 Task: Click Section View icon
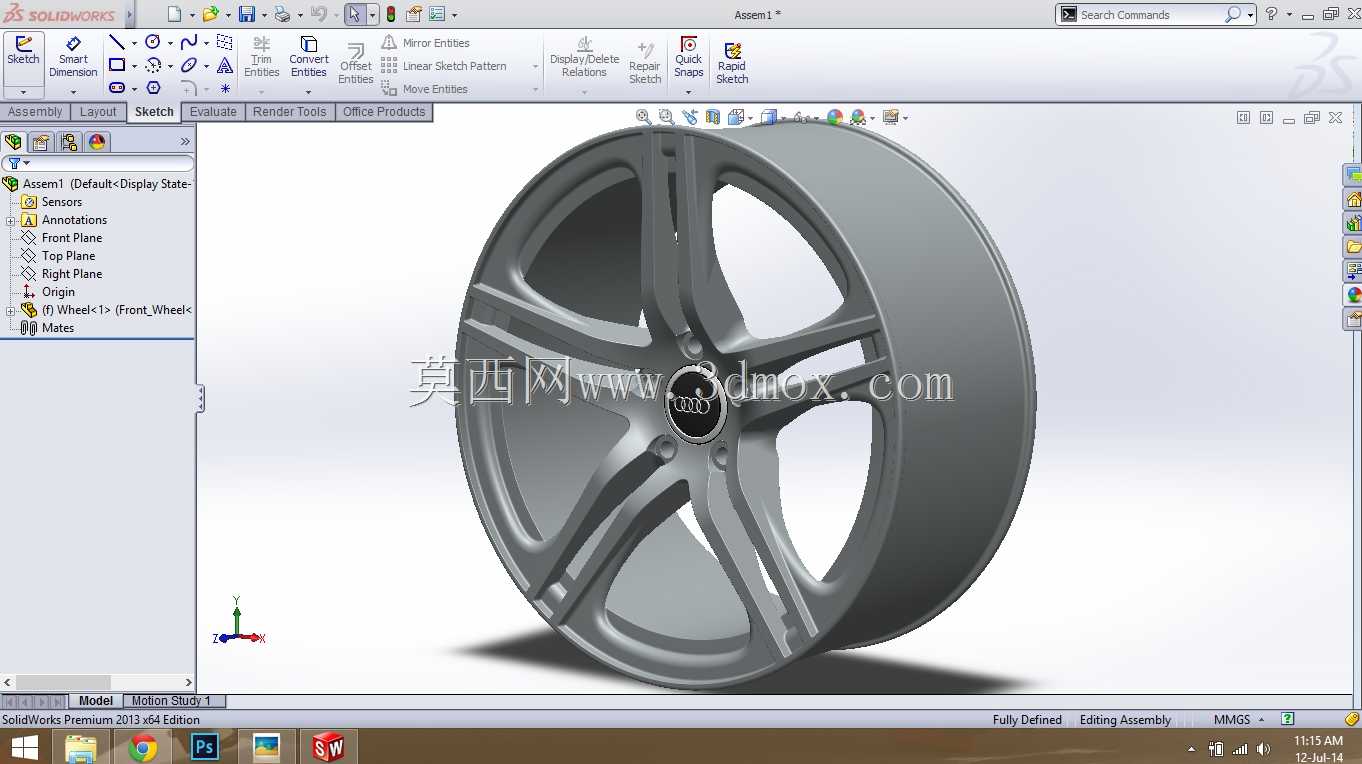[713, 117]
